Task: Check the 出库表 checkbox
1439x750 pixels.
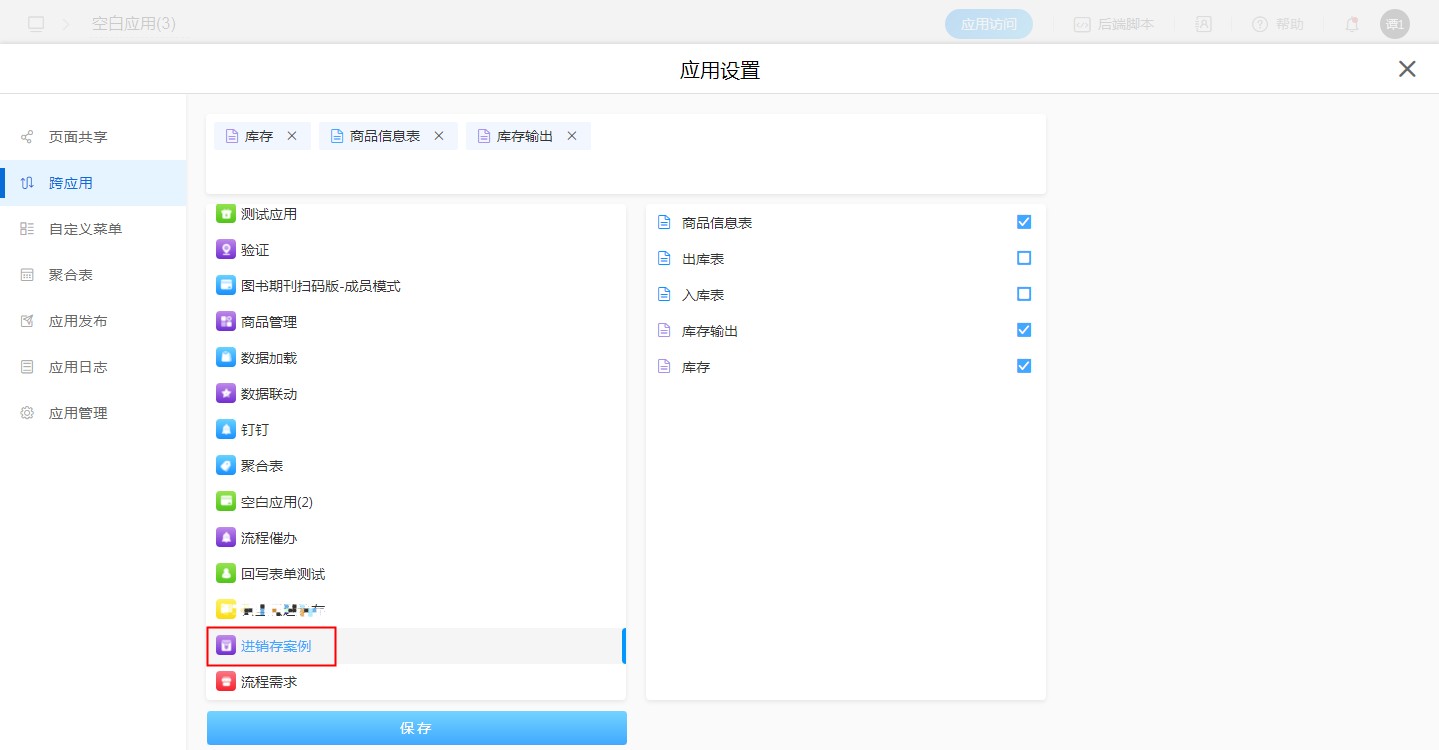Action: pyautogui.click(x=1023, y=258)
